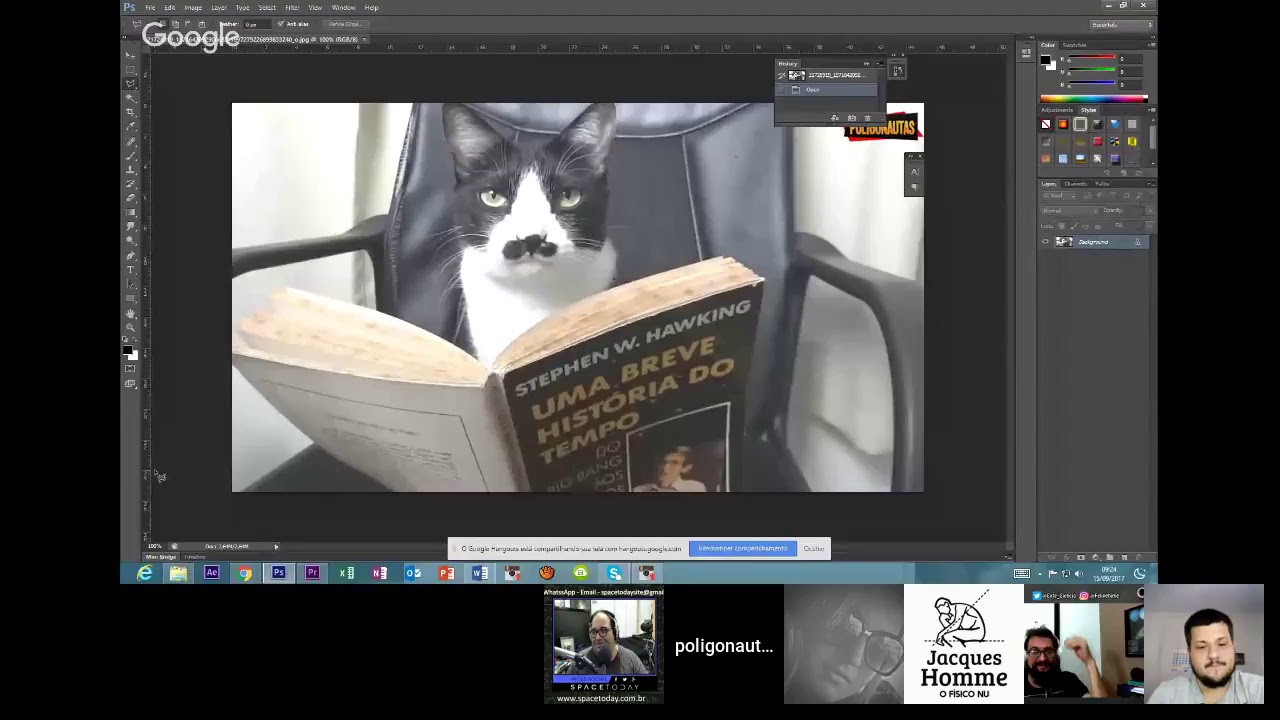Collapse the History panel with double arrows
The height and width of the screenshot is (720, 1280).
click(x=867, y=64)
